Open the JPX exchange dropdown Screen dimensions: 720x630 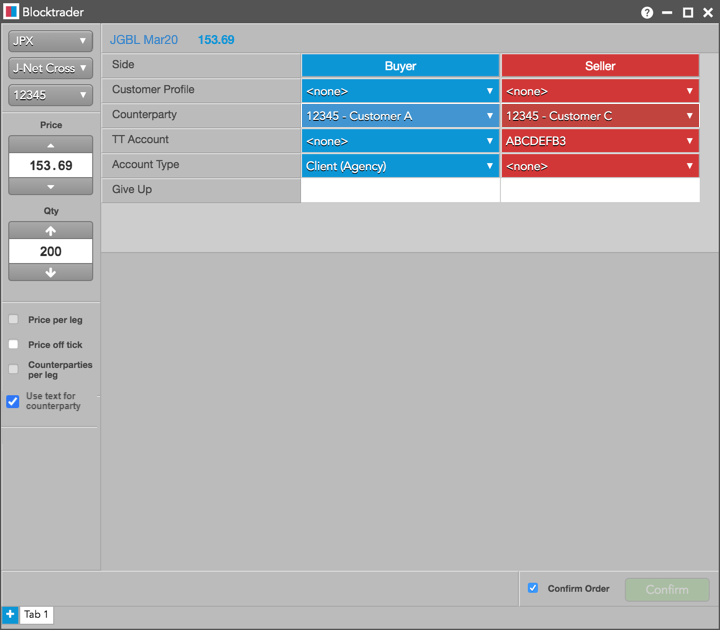(x=50, y=41)
